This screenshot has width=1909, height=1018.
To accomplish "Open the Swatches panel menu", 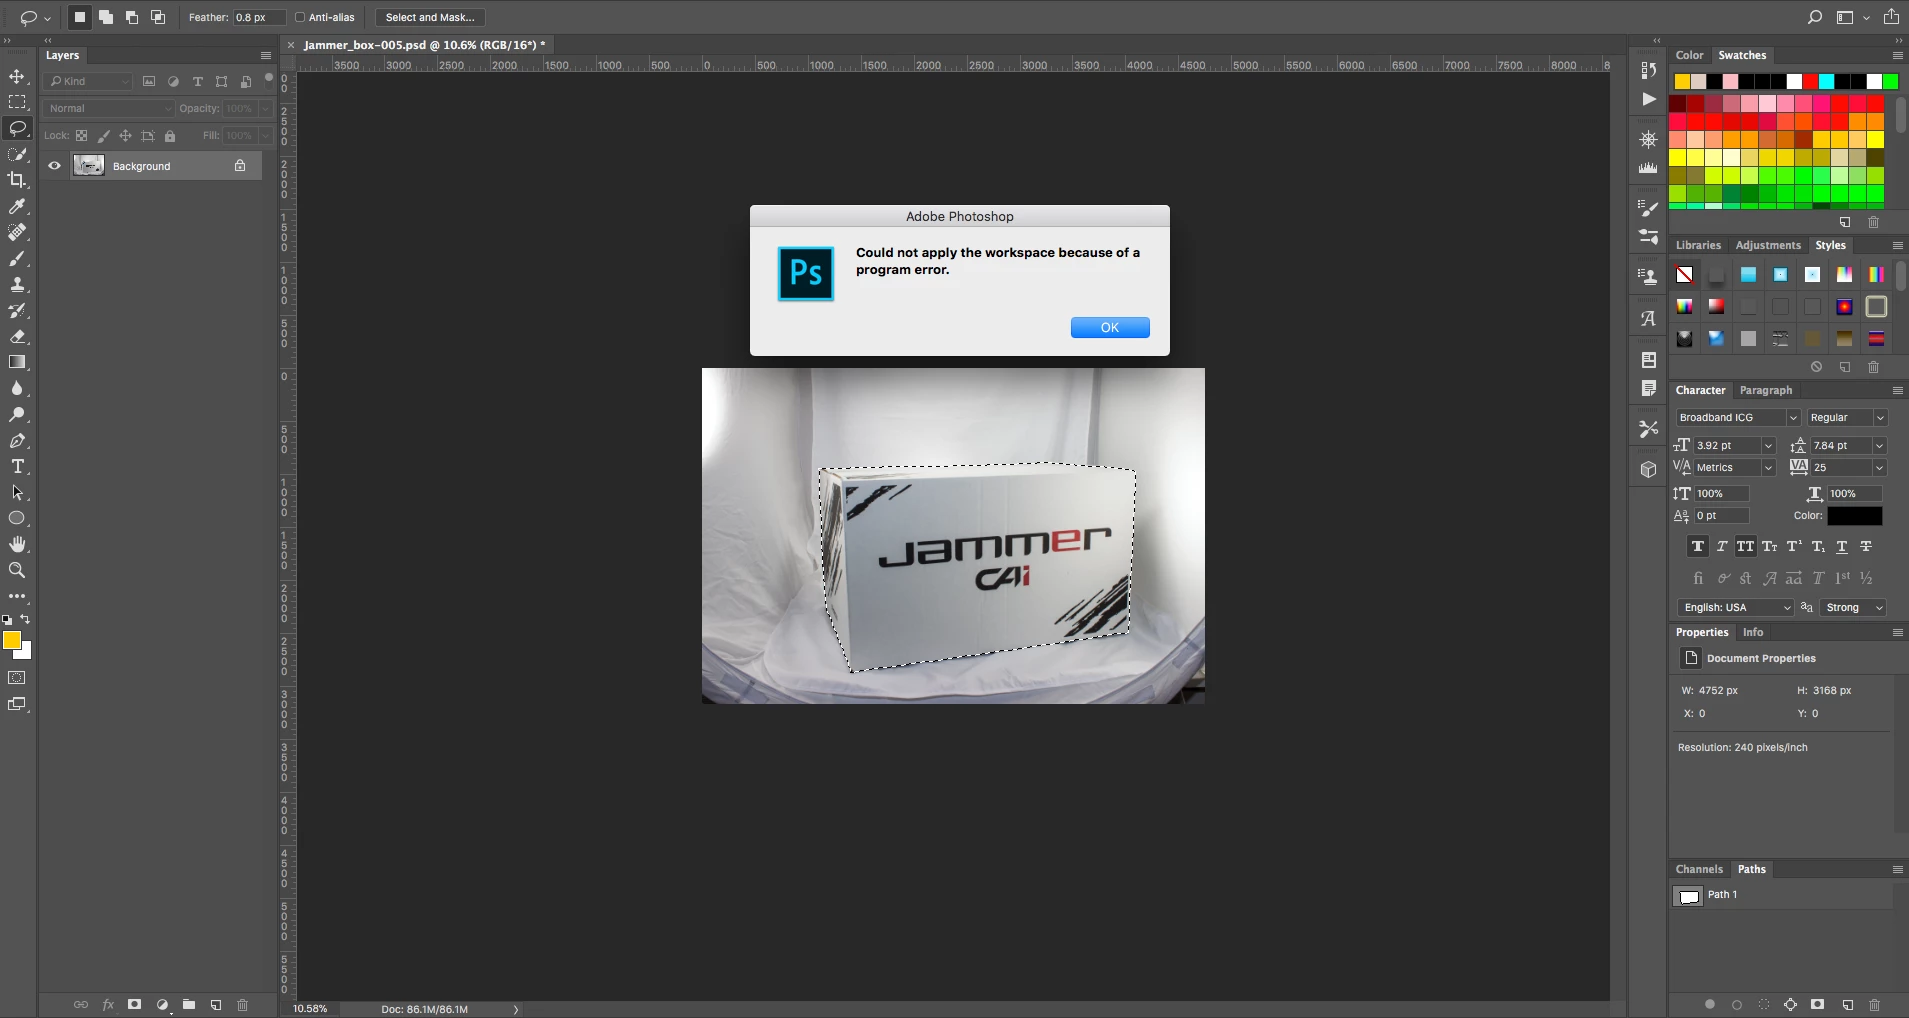I will coord(1897,55).
